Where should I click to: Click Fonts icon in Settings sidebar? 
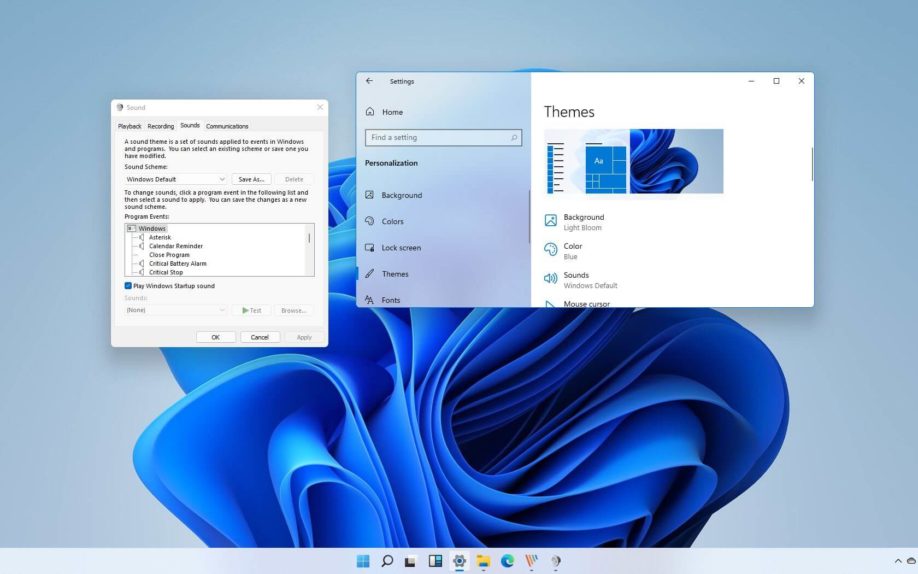[x=369, y=300]
